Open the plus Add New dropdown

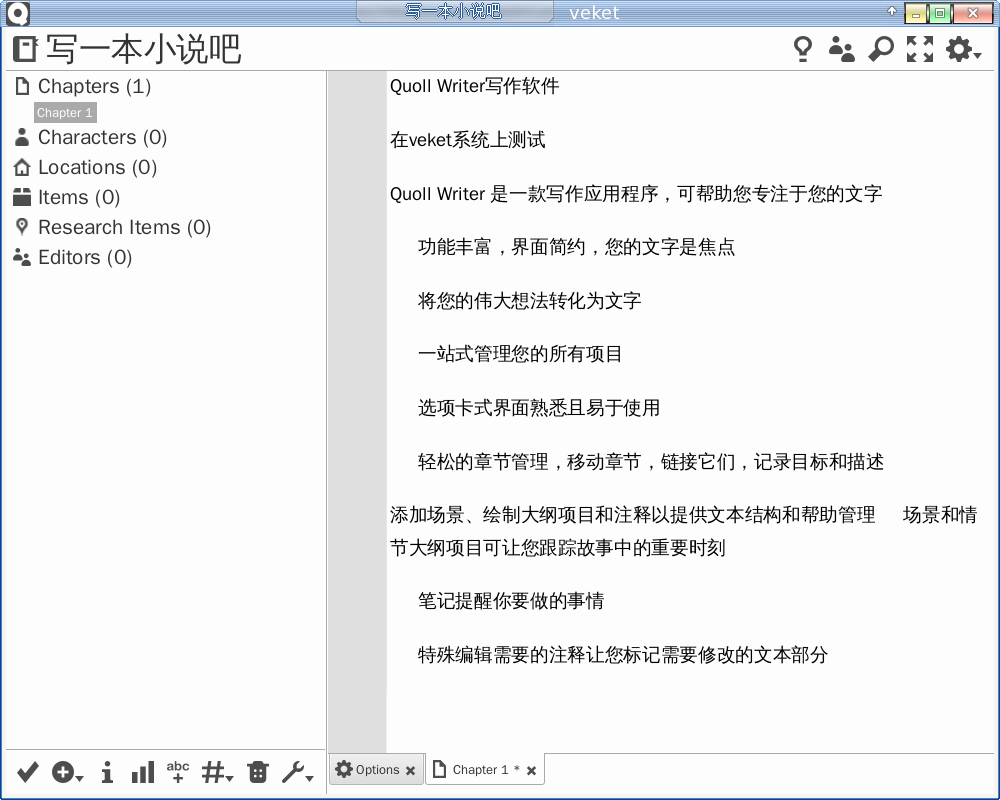point(67,772)
